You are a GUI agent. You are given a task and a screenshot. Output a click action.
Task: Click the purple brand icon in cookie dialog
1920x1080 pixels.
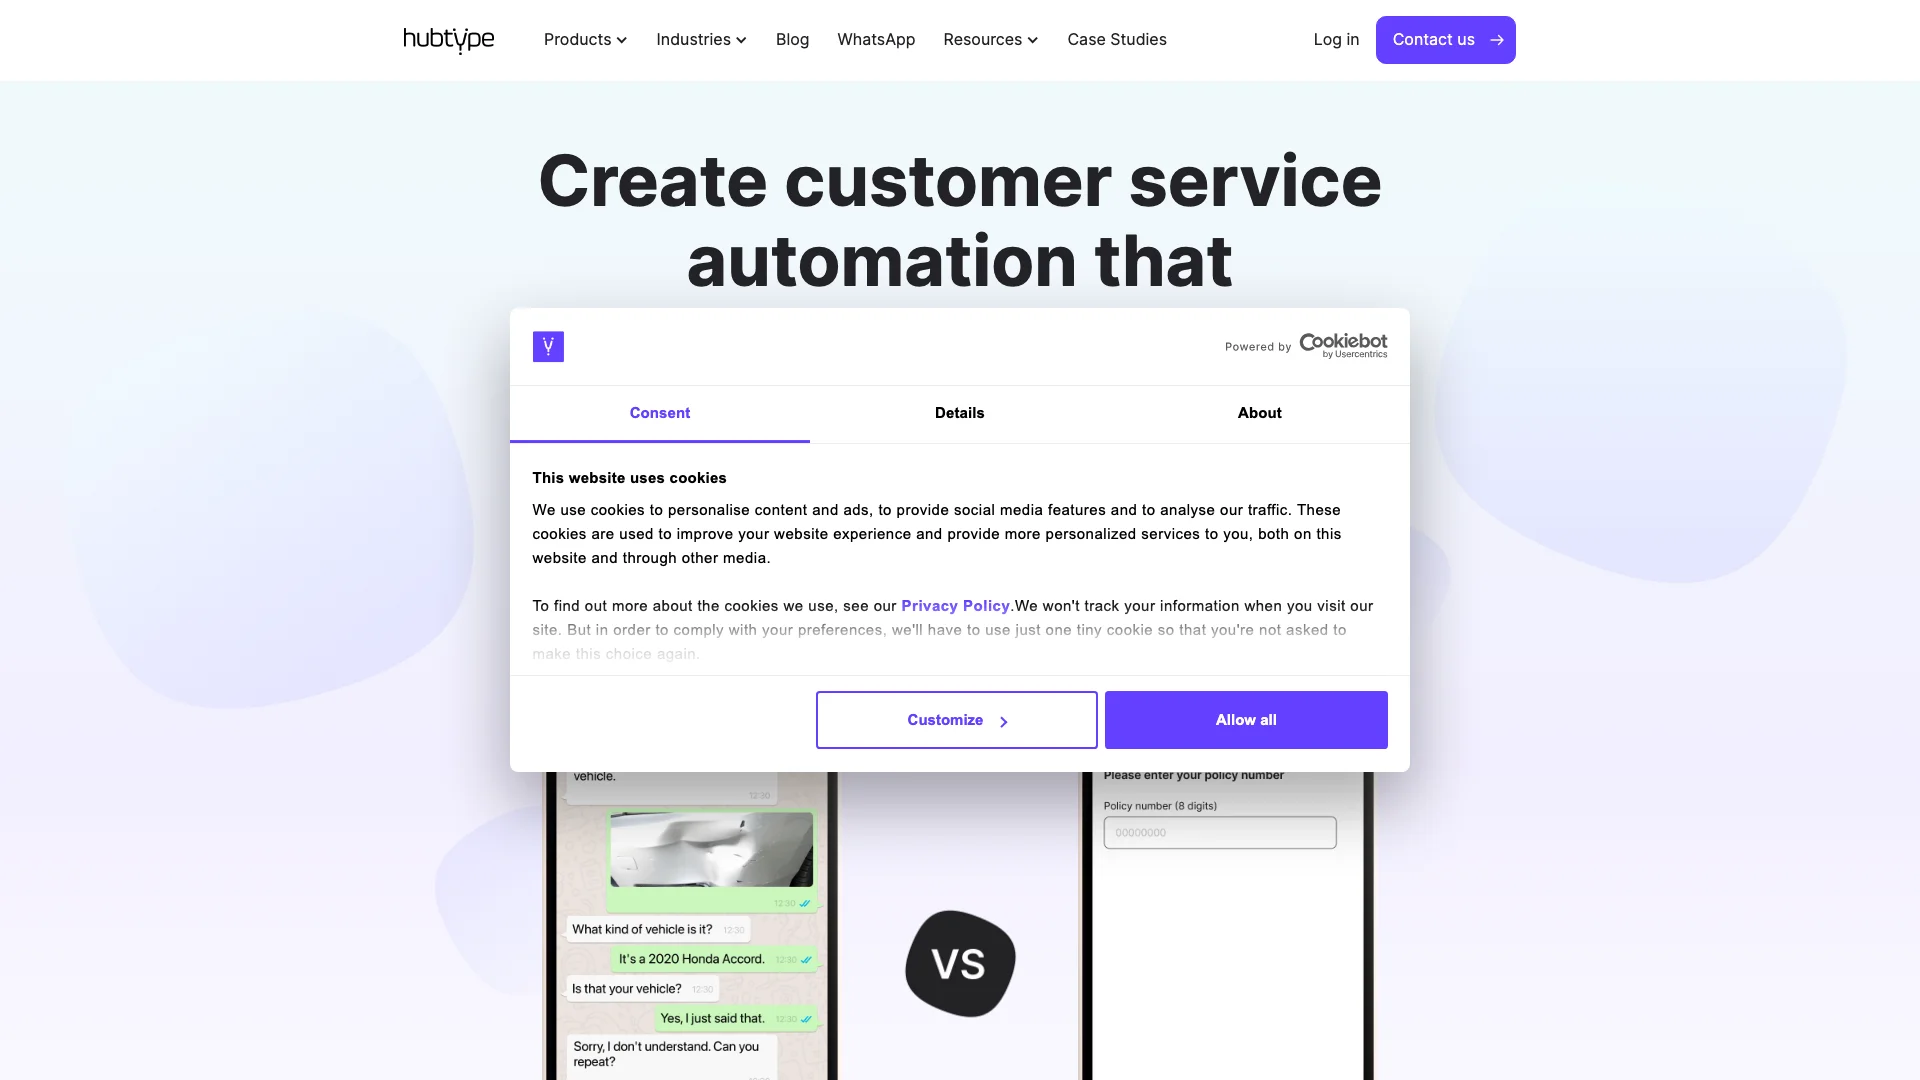click(547, 345)
